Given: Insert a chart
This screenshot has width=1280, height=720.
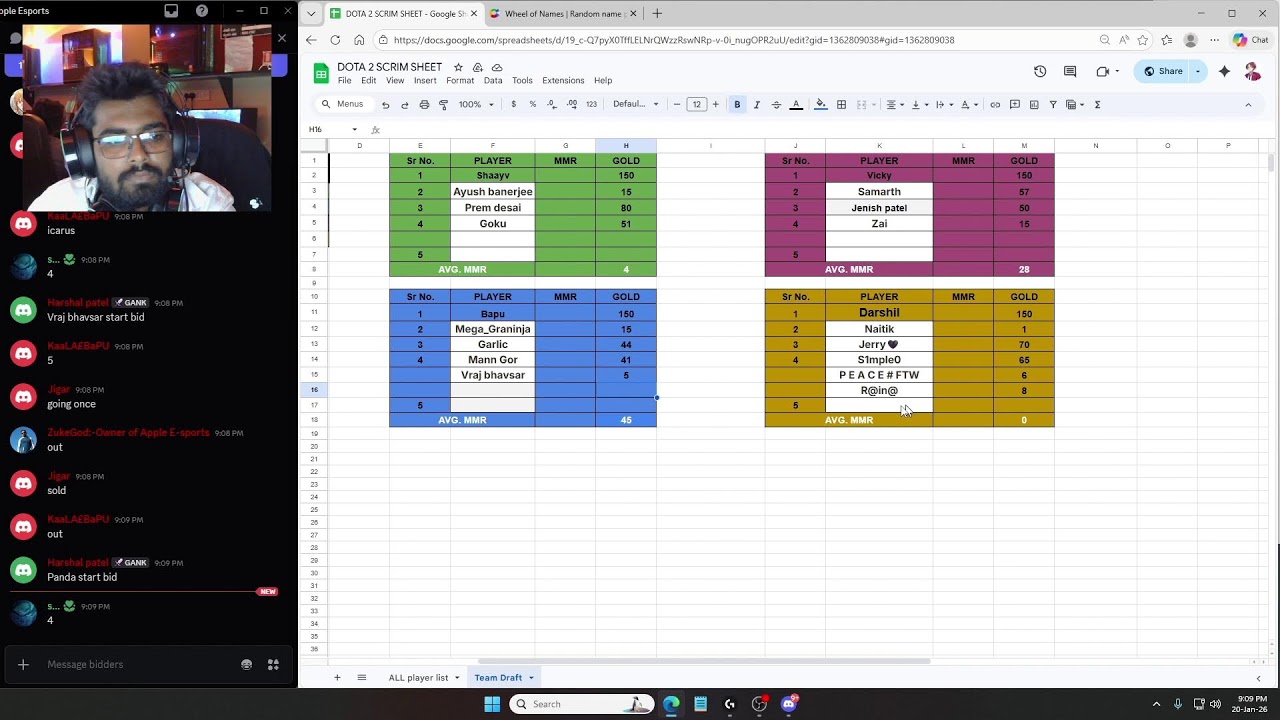Looking at the screenshot, I should coord(1033,104).
